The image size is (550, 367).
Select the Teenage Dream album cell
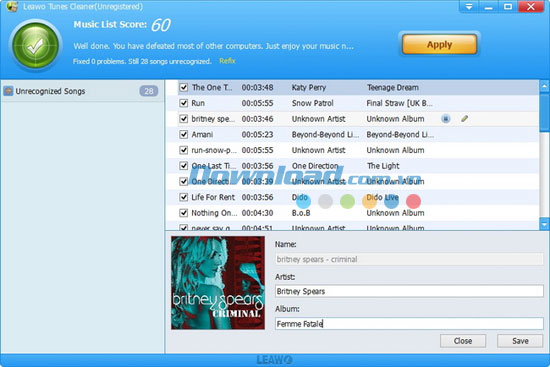click(393, 87)
